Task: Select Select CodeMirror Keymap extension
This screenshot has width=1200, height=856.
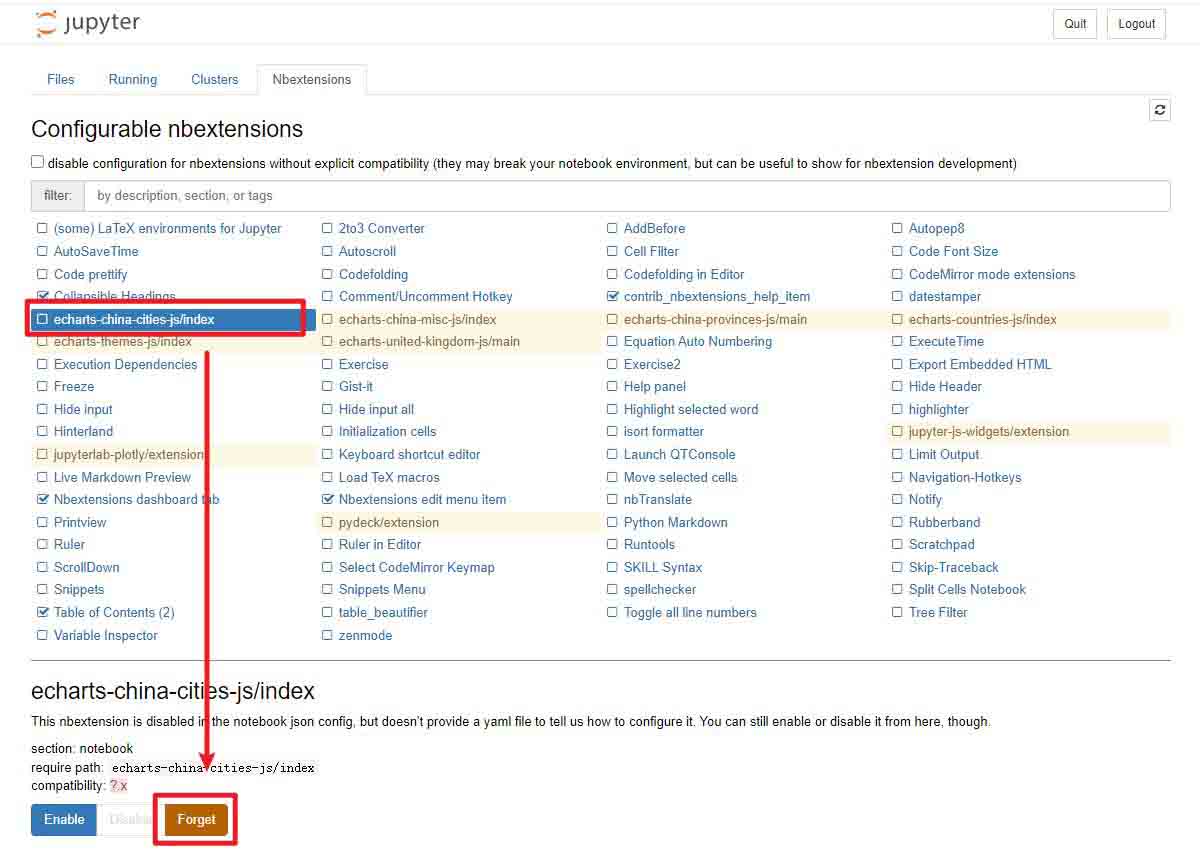Action: [x=416, y=567]
